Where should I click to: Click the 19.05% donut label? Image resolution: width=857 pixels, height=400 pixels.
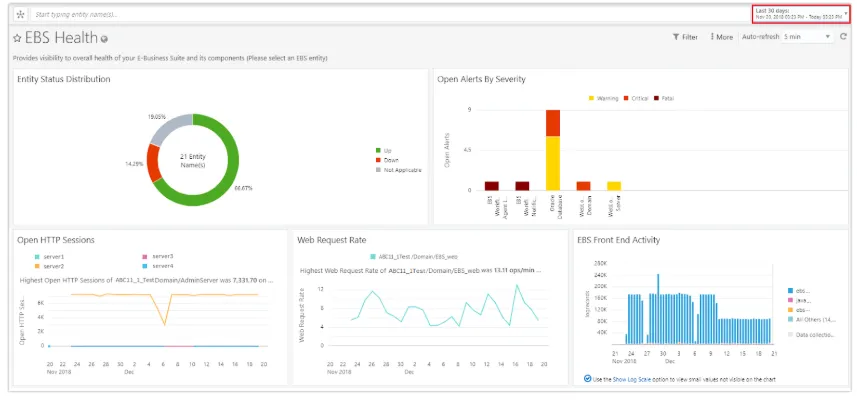click(157, 116)
